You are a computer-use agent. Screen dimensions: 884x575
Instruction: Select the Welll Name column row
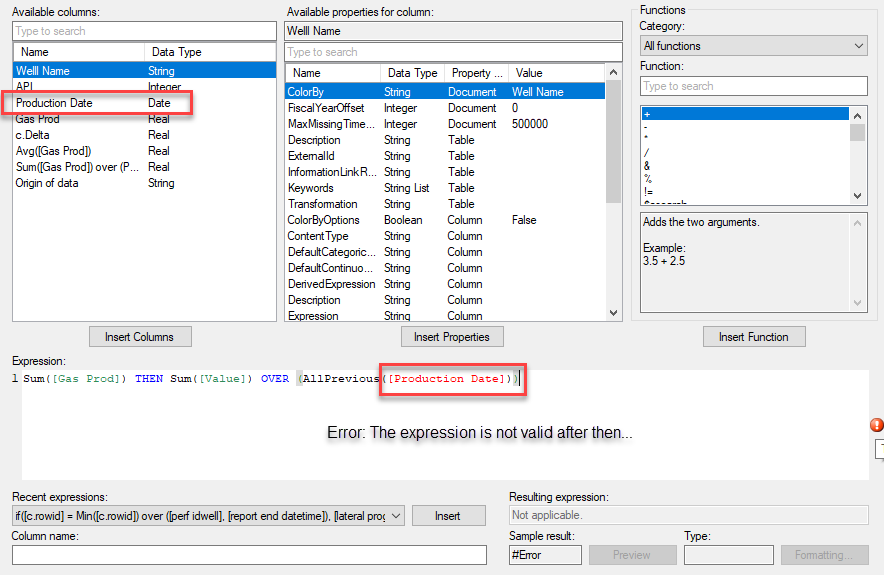144,70
